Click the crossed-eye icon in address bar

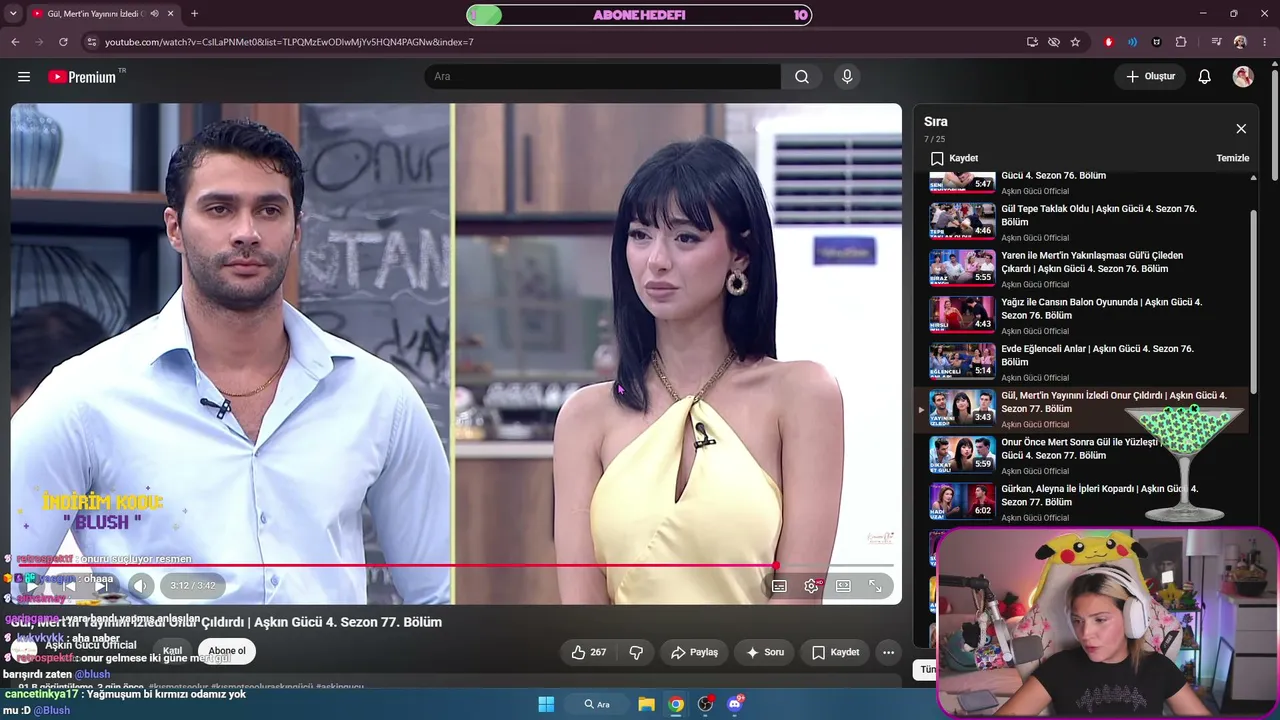(x=1054, y=42)
